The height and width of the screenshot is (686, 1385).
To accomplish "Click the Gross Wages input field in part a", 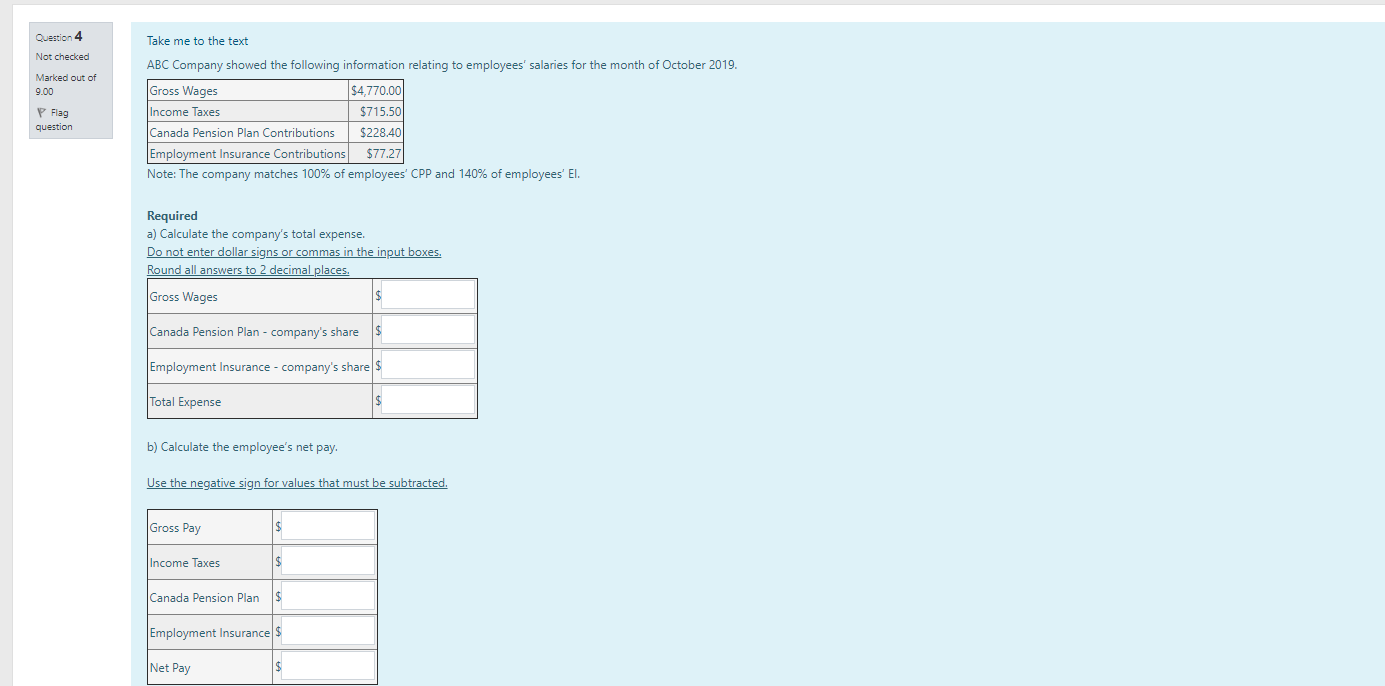I will (426, 294).
